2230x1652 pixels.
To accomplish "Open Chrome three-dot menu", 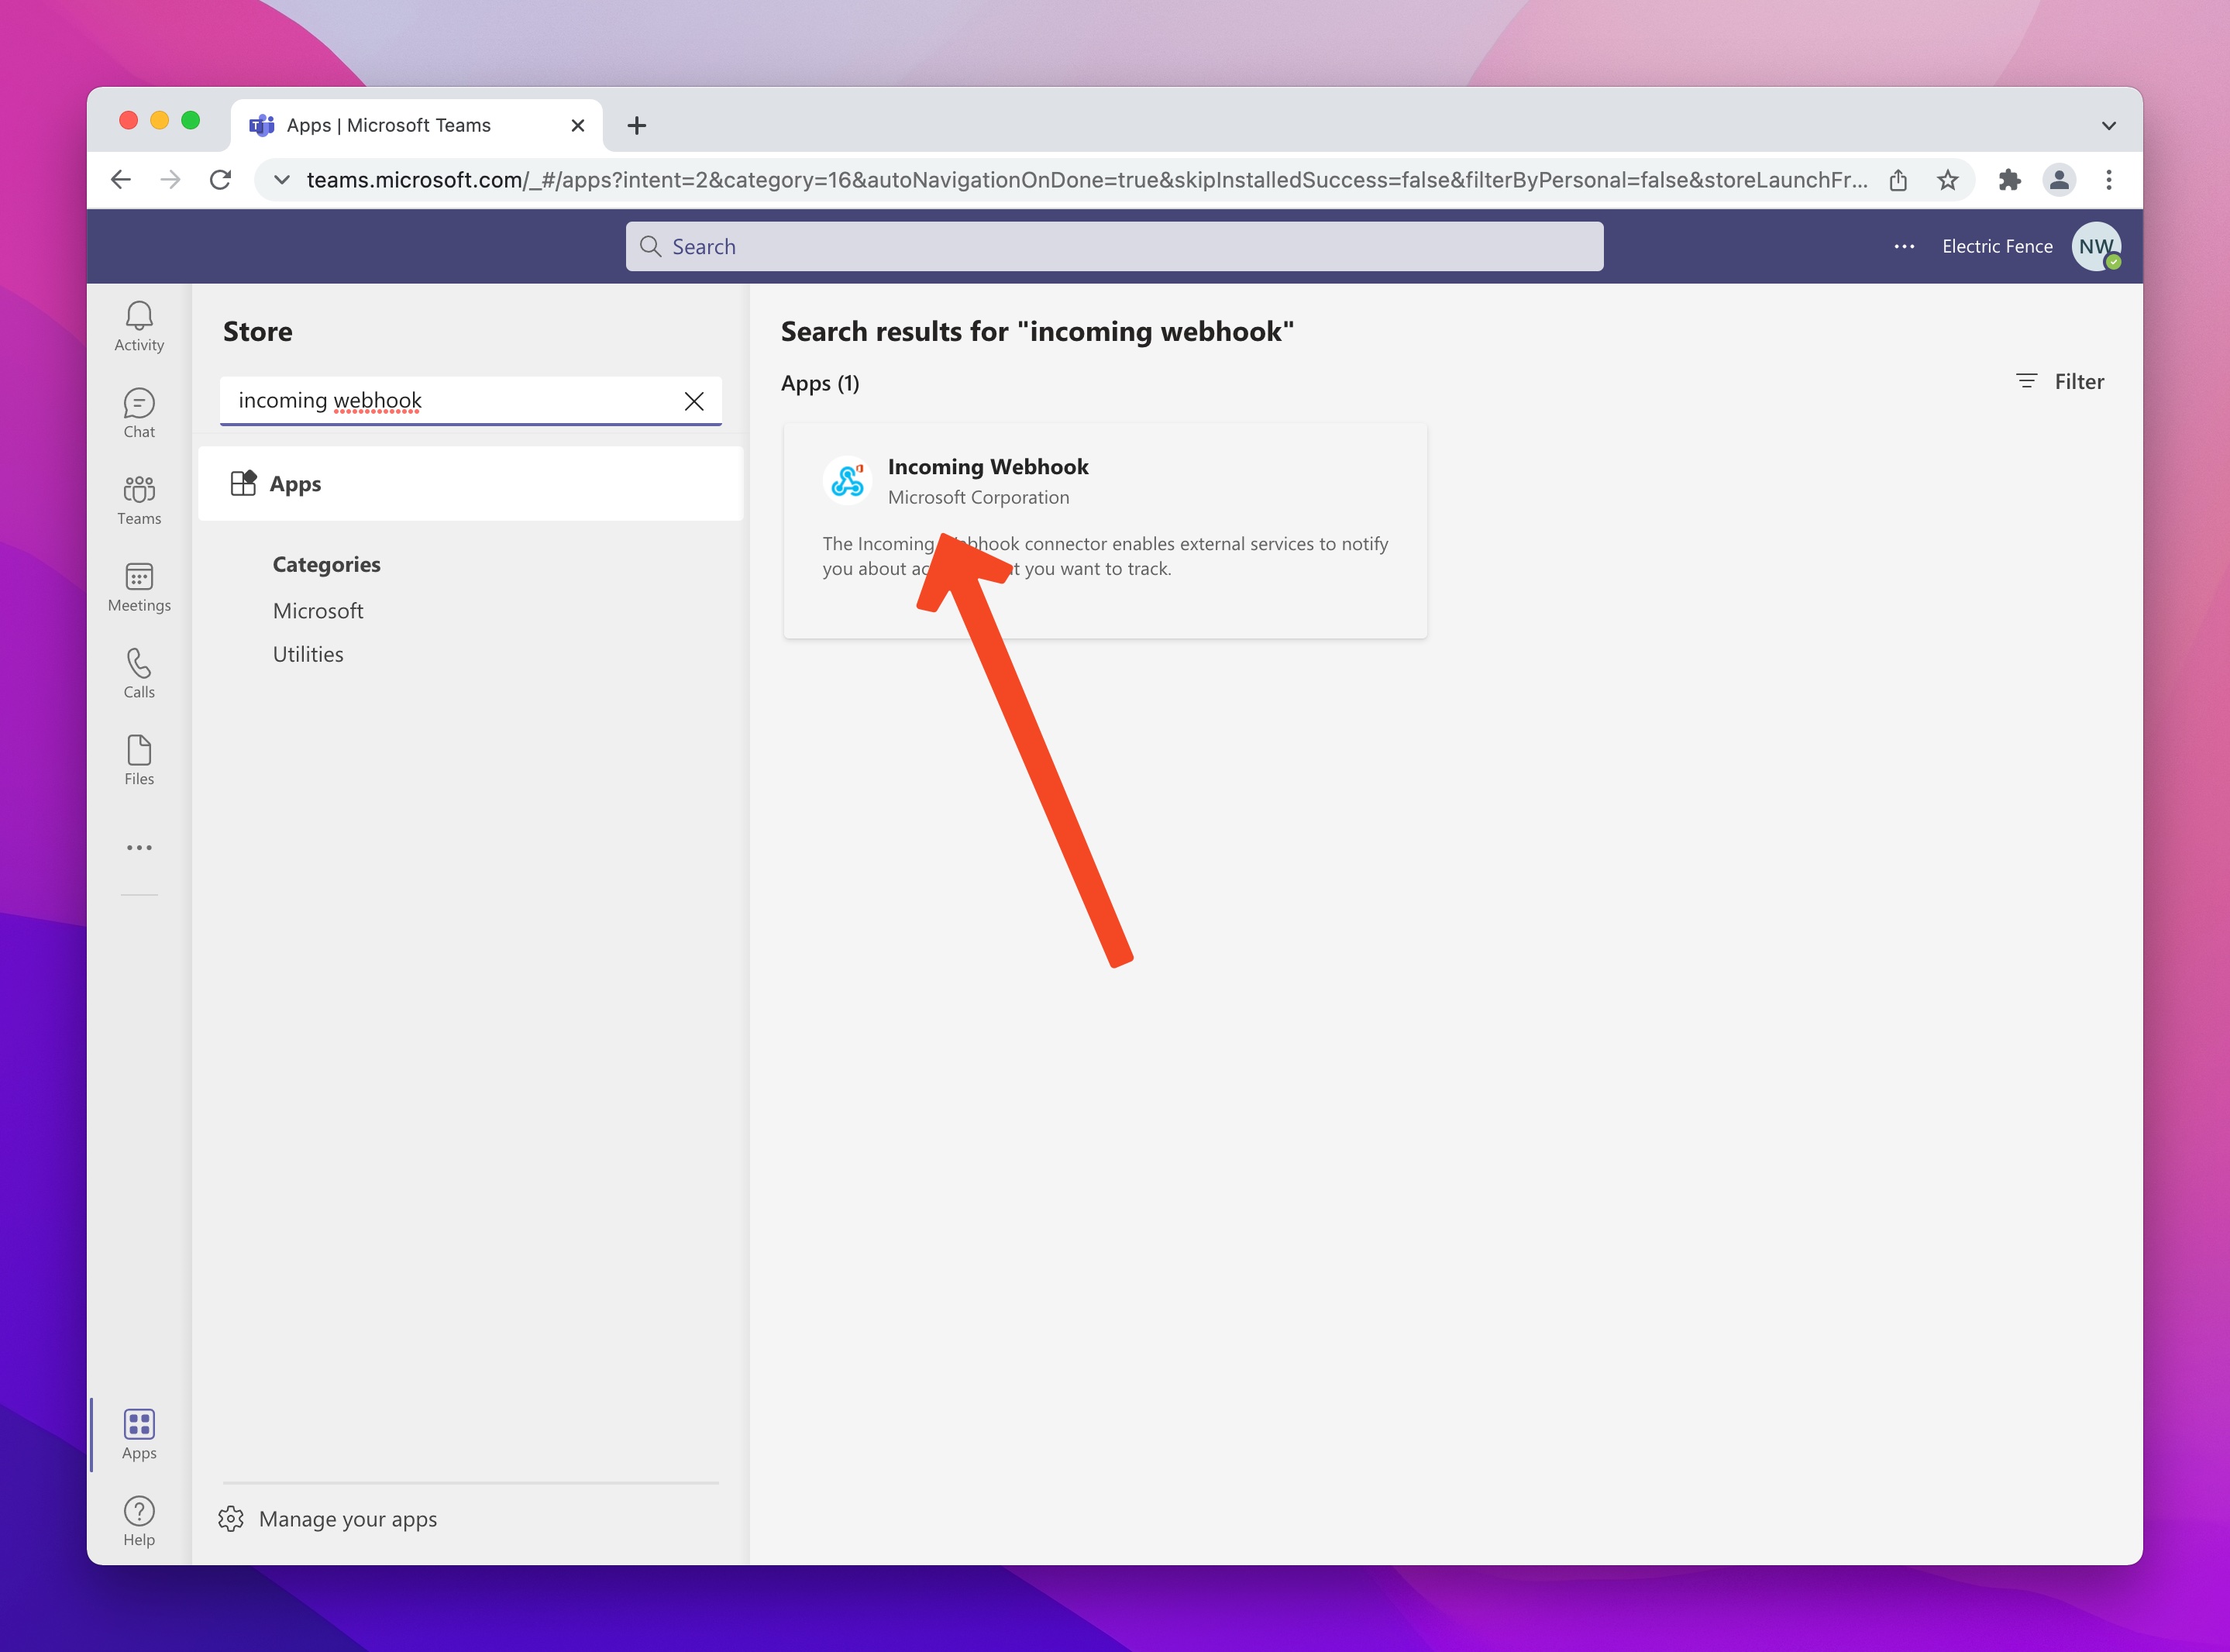I will [2109, 180].
